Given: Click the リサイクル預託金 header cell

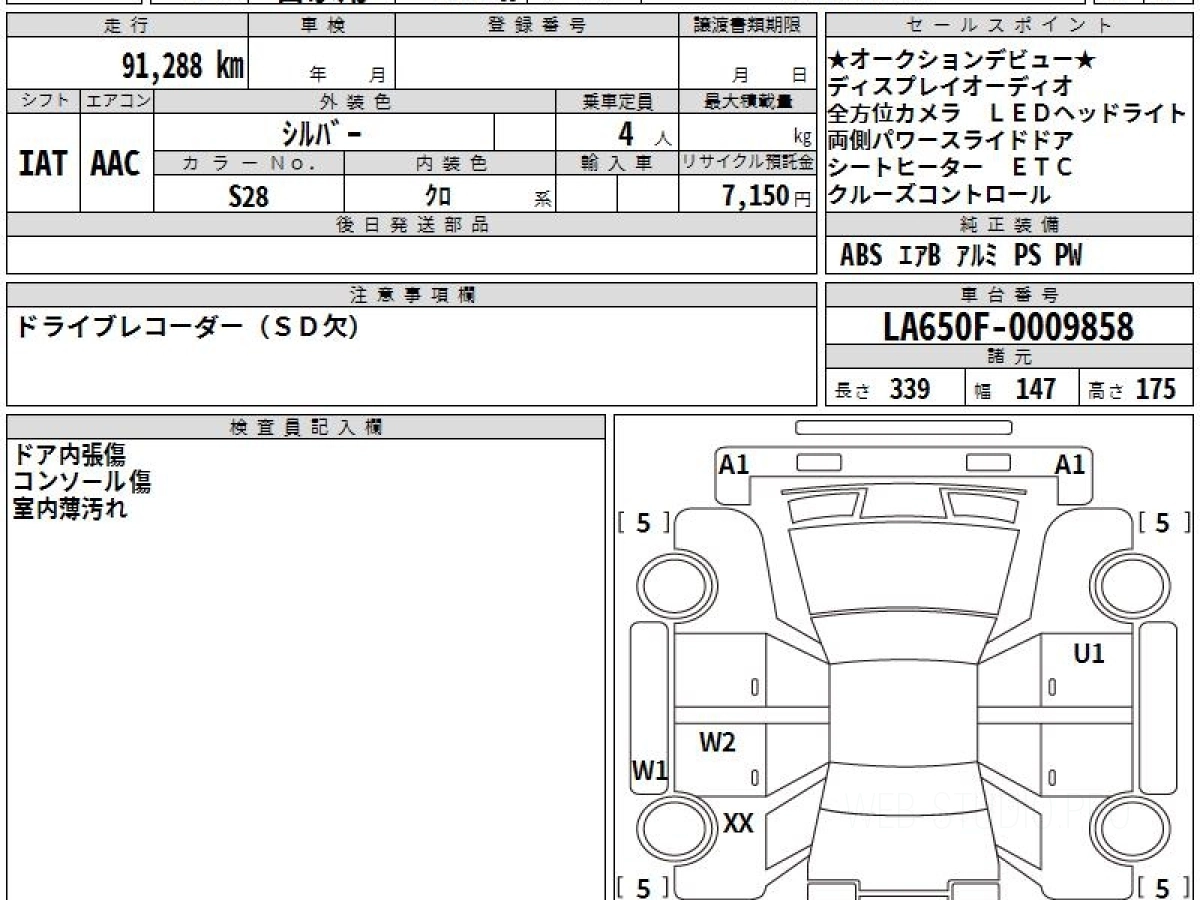Looking at the screenshot, I should (x=748, y=163).
